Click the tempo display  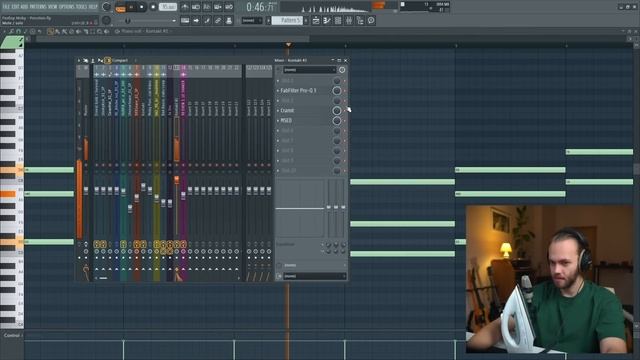tap(168, 7)
